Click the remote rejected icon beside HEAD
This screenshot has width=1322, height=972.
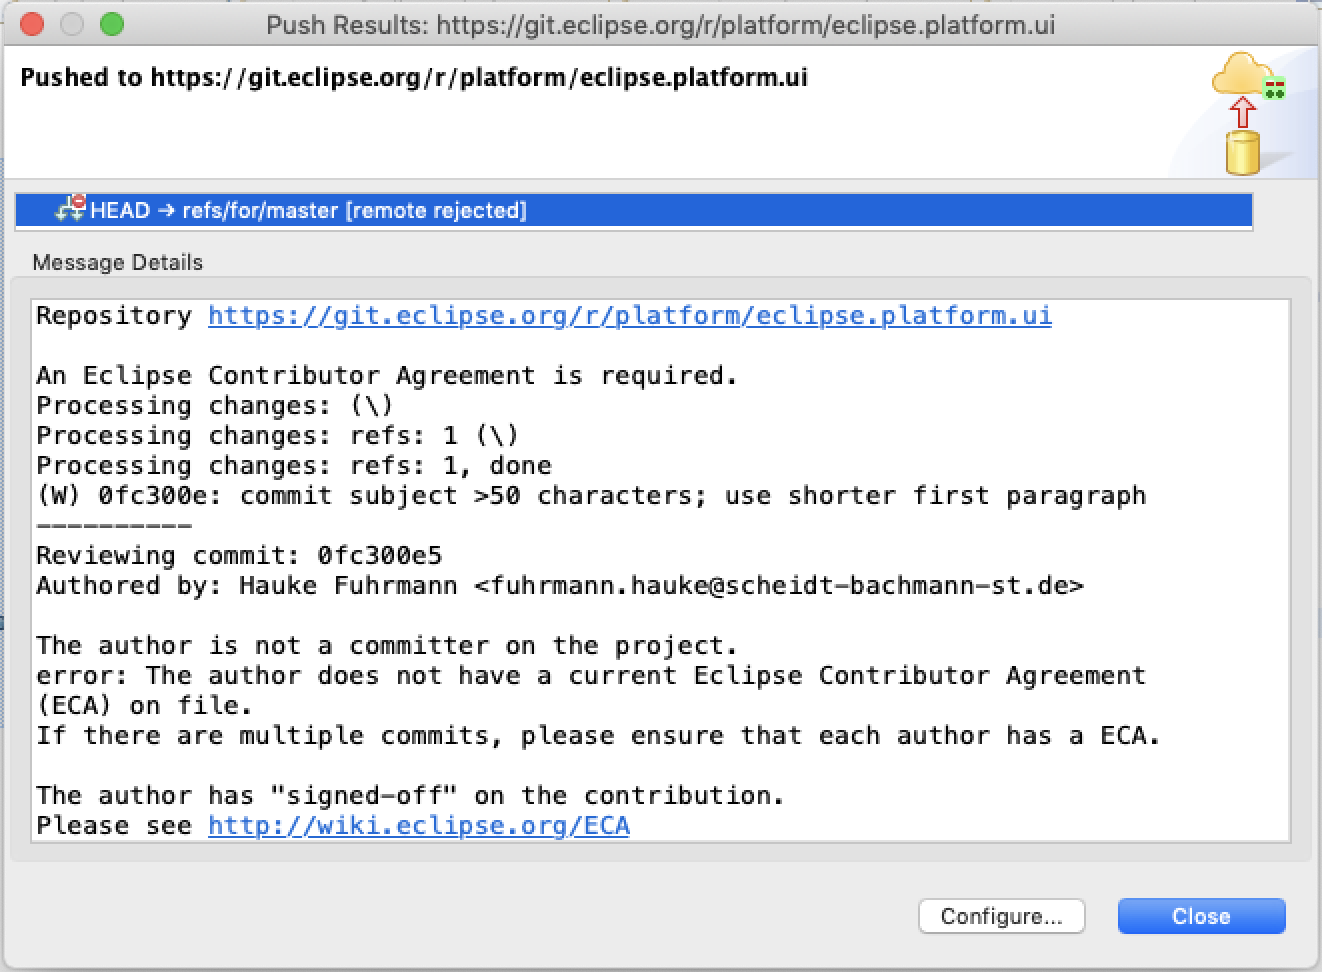pos(71,209)
